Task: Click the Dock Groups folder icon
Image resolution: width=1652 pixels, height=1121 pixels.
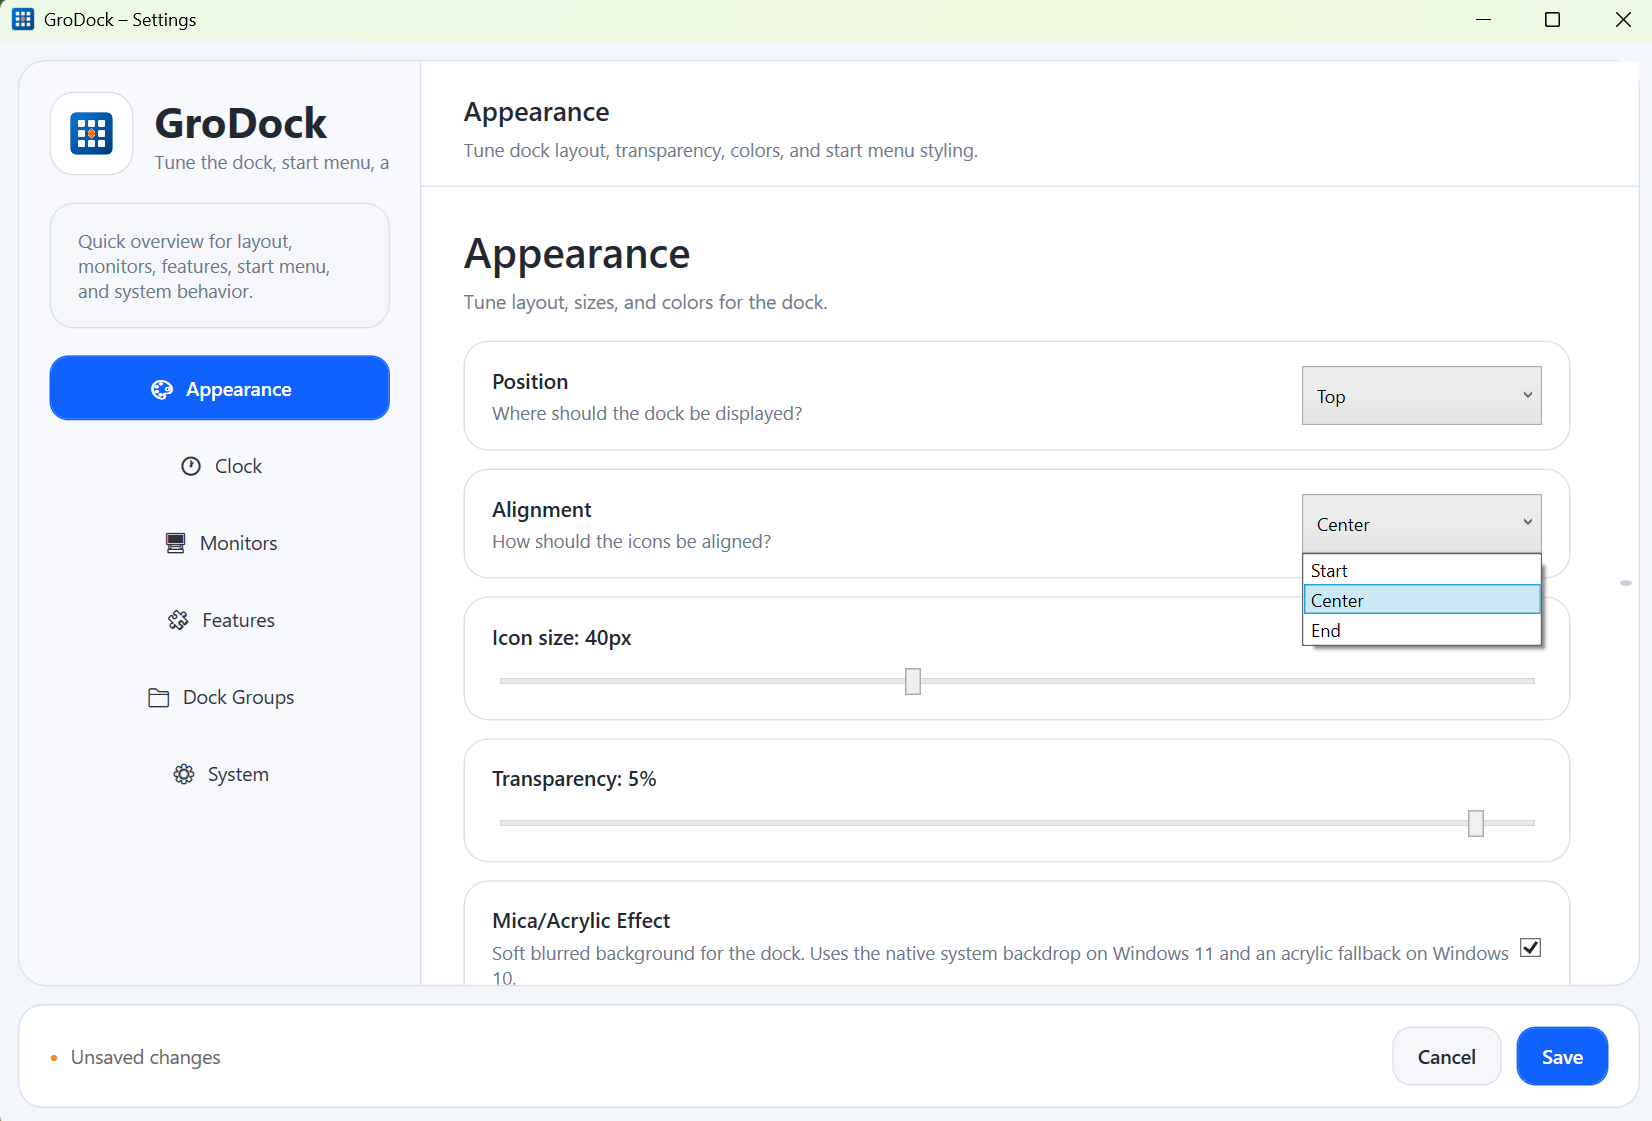Action: coord(158,697)
